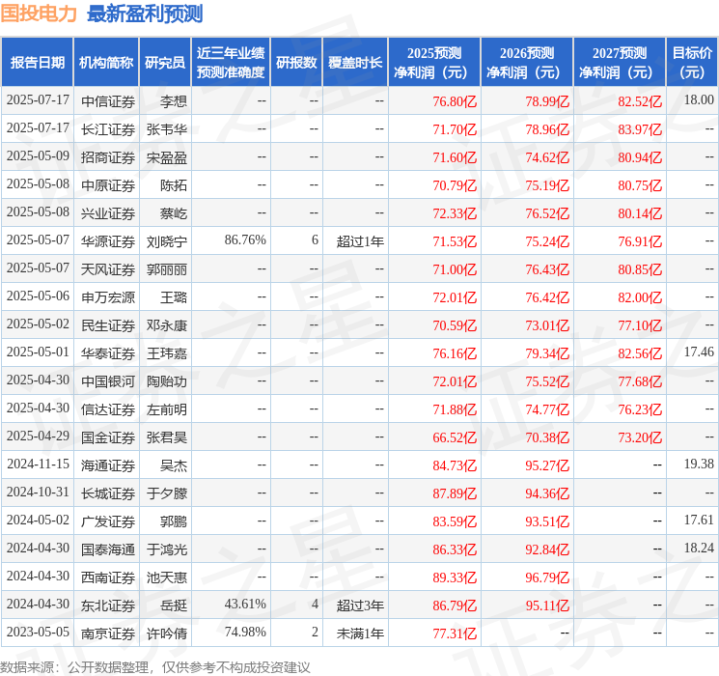Screen dimensions: 719x676
Task: Click 华源证券 institution cell
Action: point(108,241)
